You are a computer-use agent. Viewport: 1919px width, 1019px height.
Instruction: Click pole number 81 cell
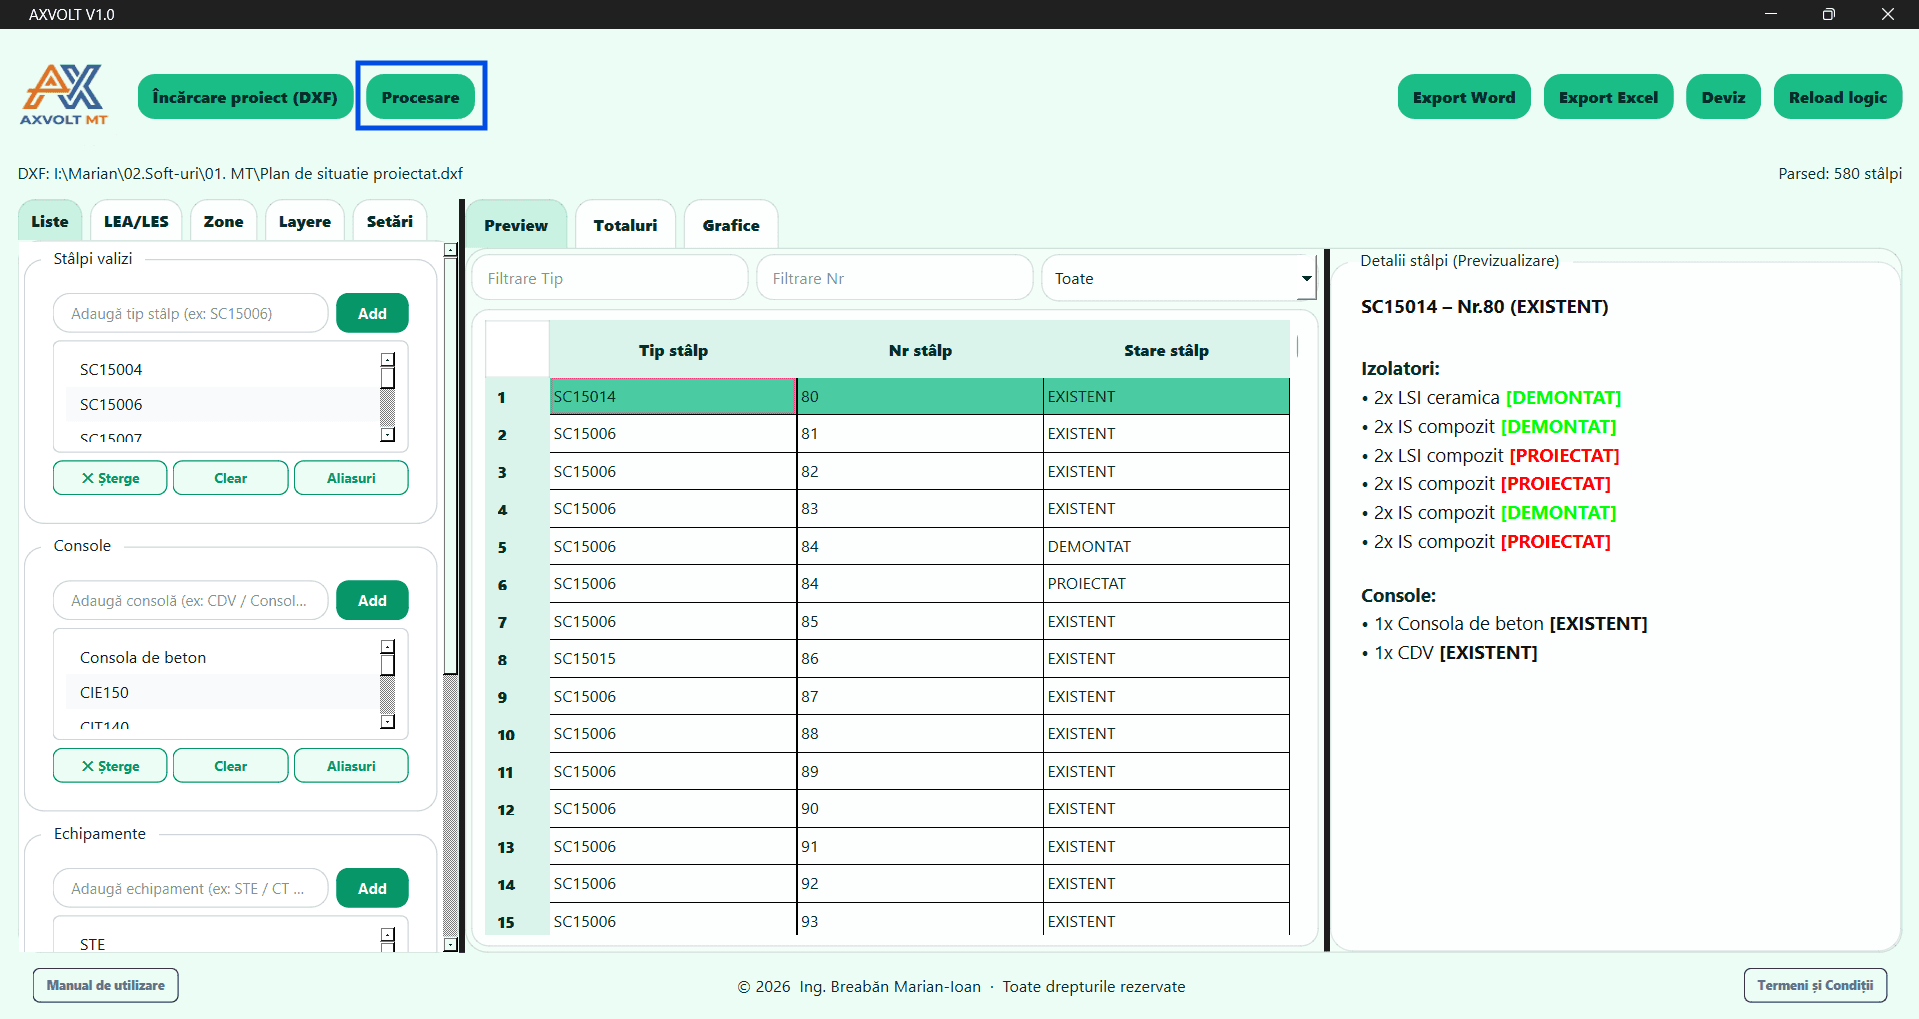coord(920,433)
